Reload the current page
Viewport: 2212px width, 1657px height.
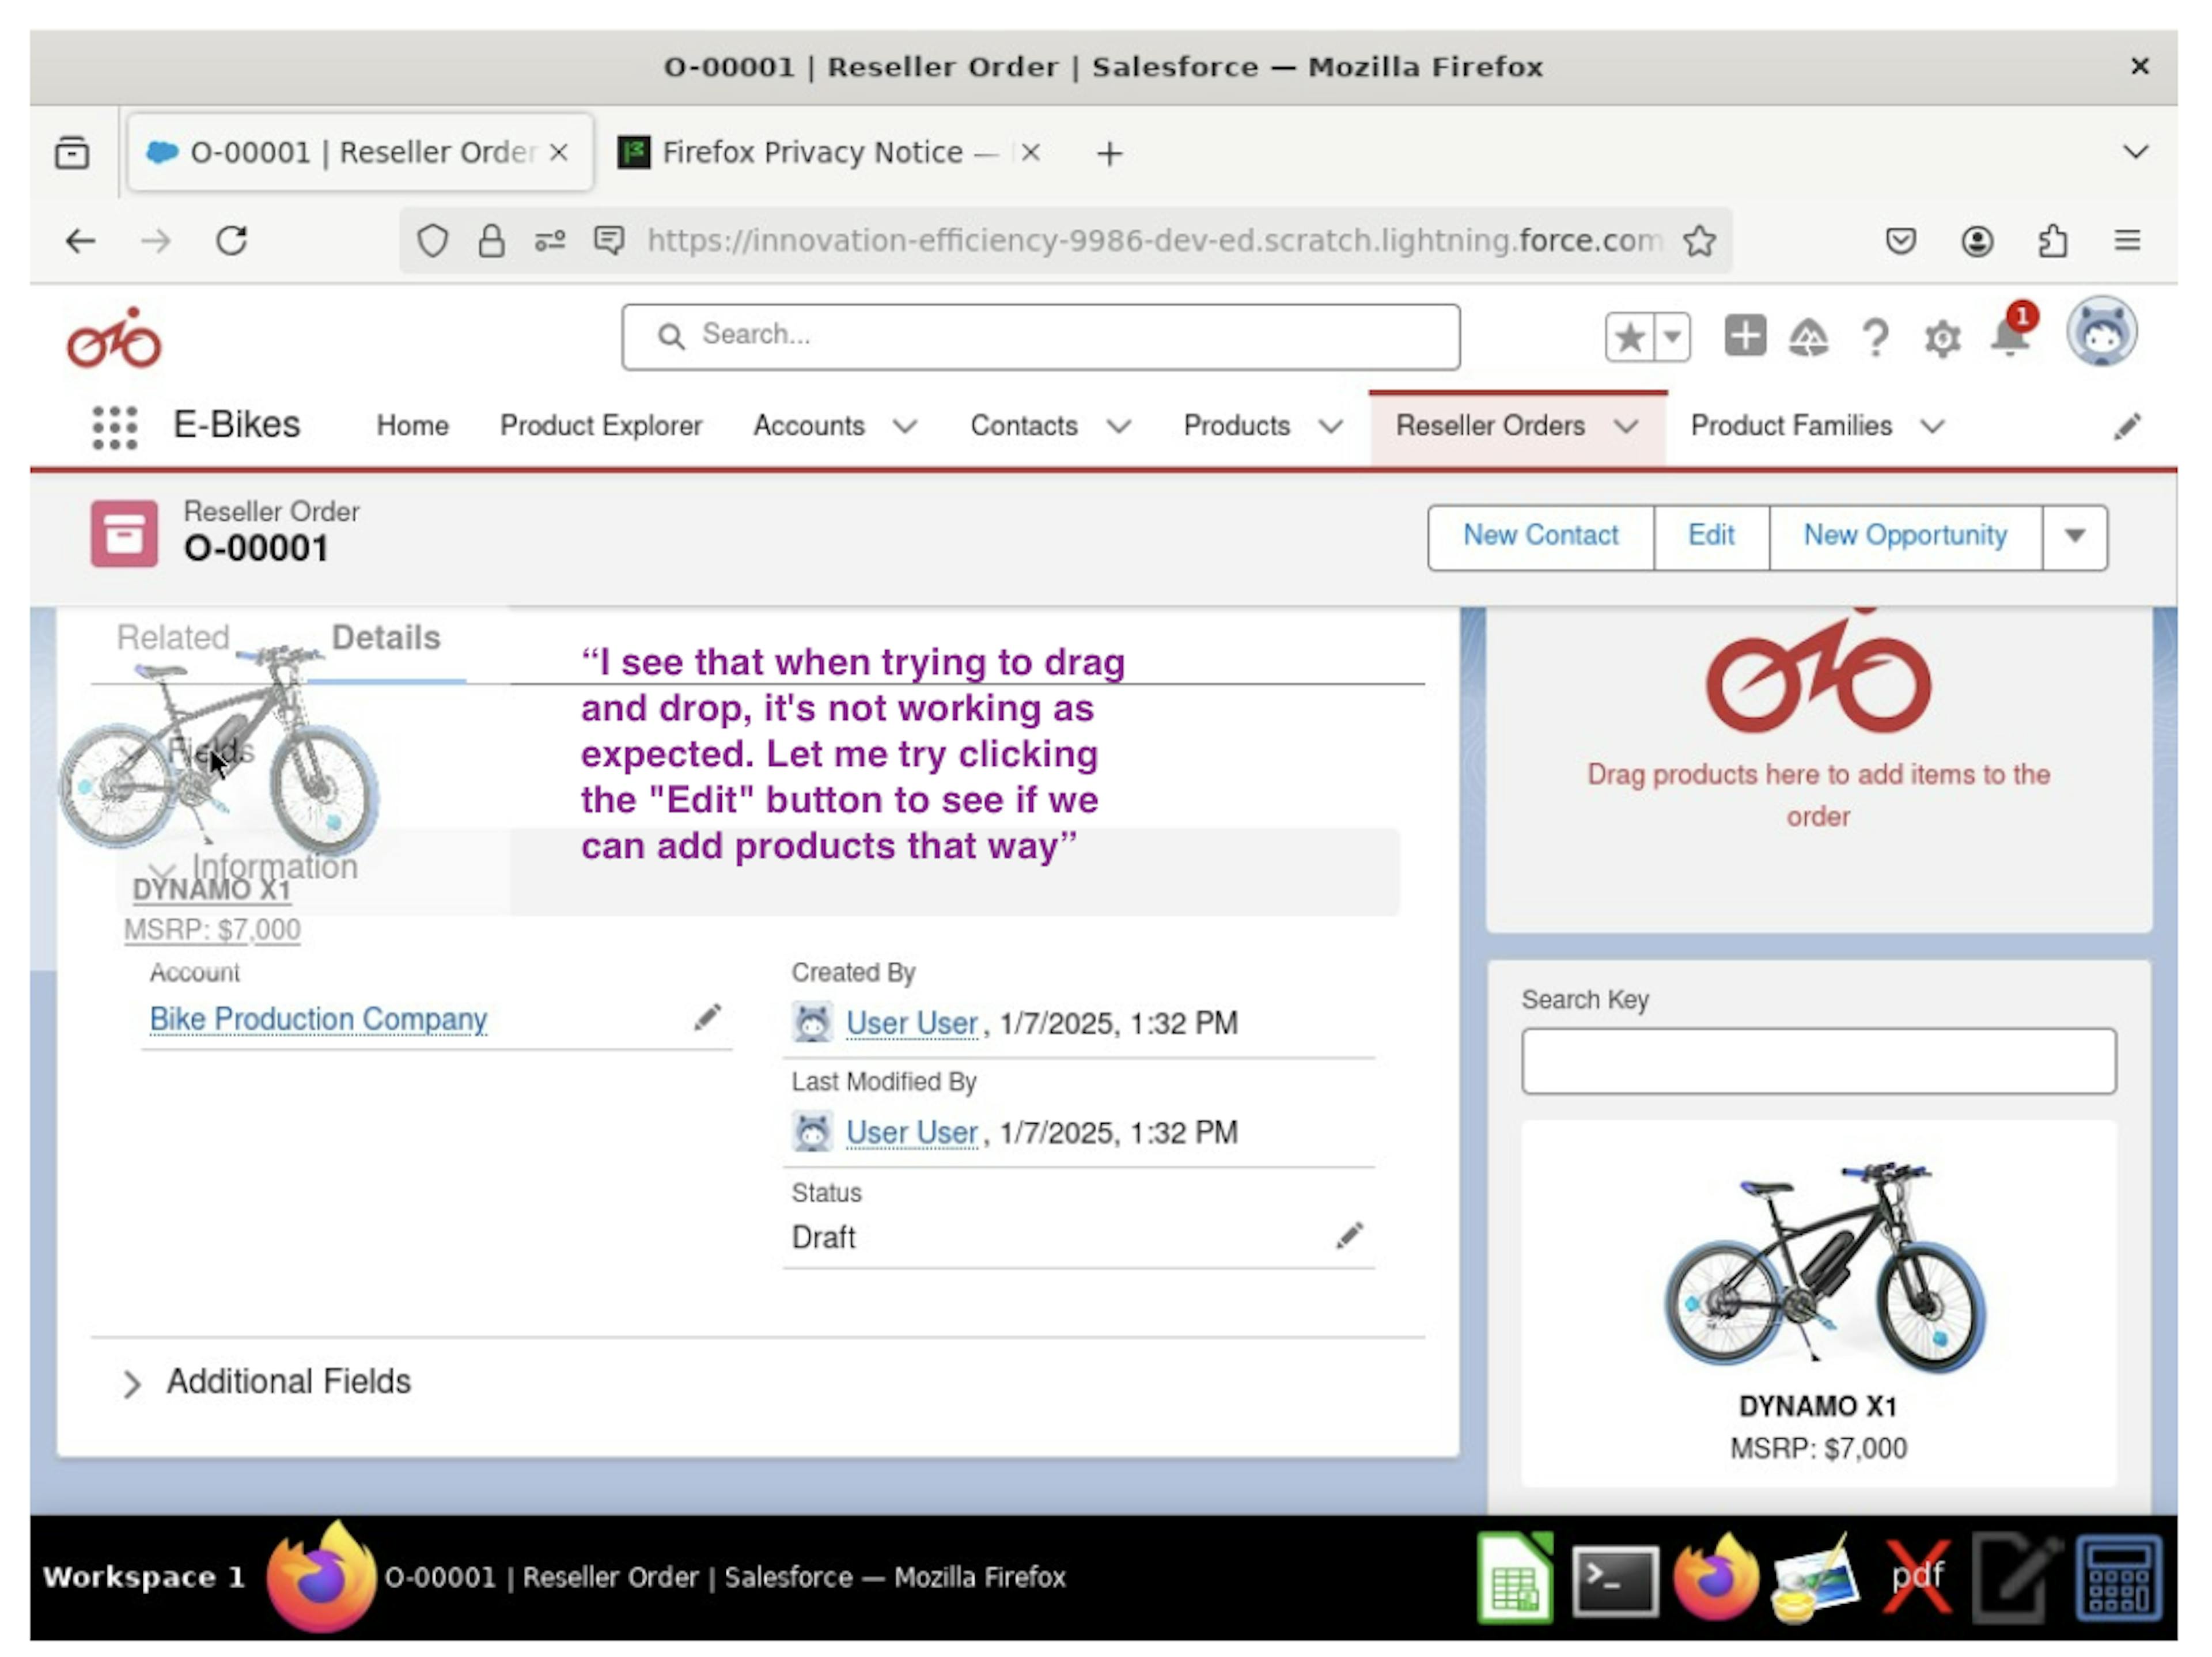pyautogui.click(x=232, y=241)
